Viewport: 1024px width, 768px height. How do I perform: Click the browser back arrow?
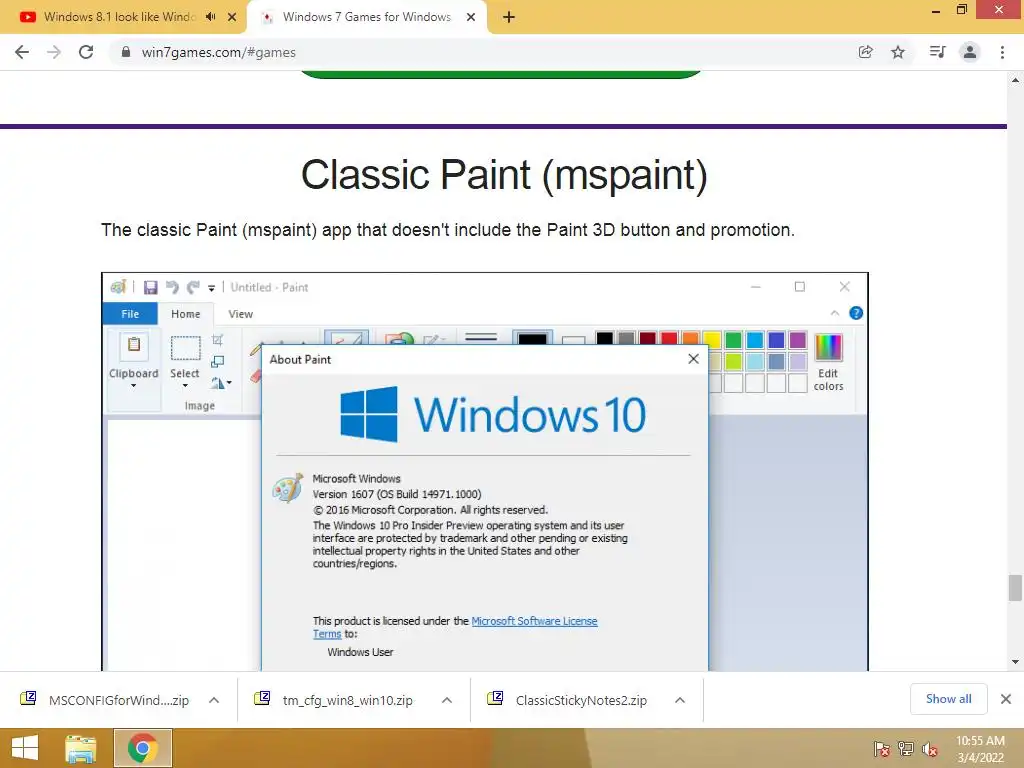(x=22, y=52)
